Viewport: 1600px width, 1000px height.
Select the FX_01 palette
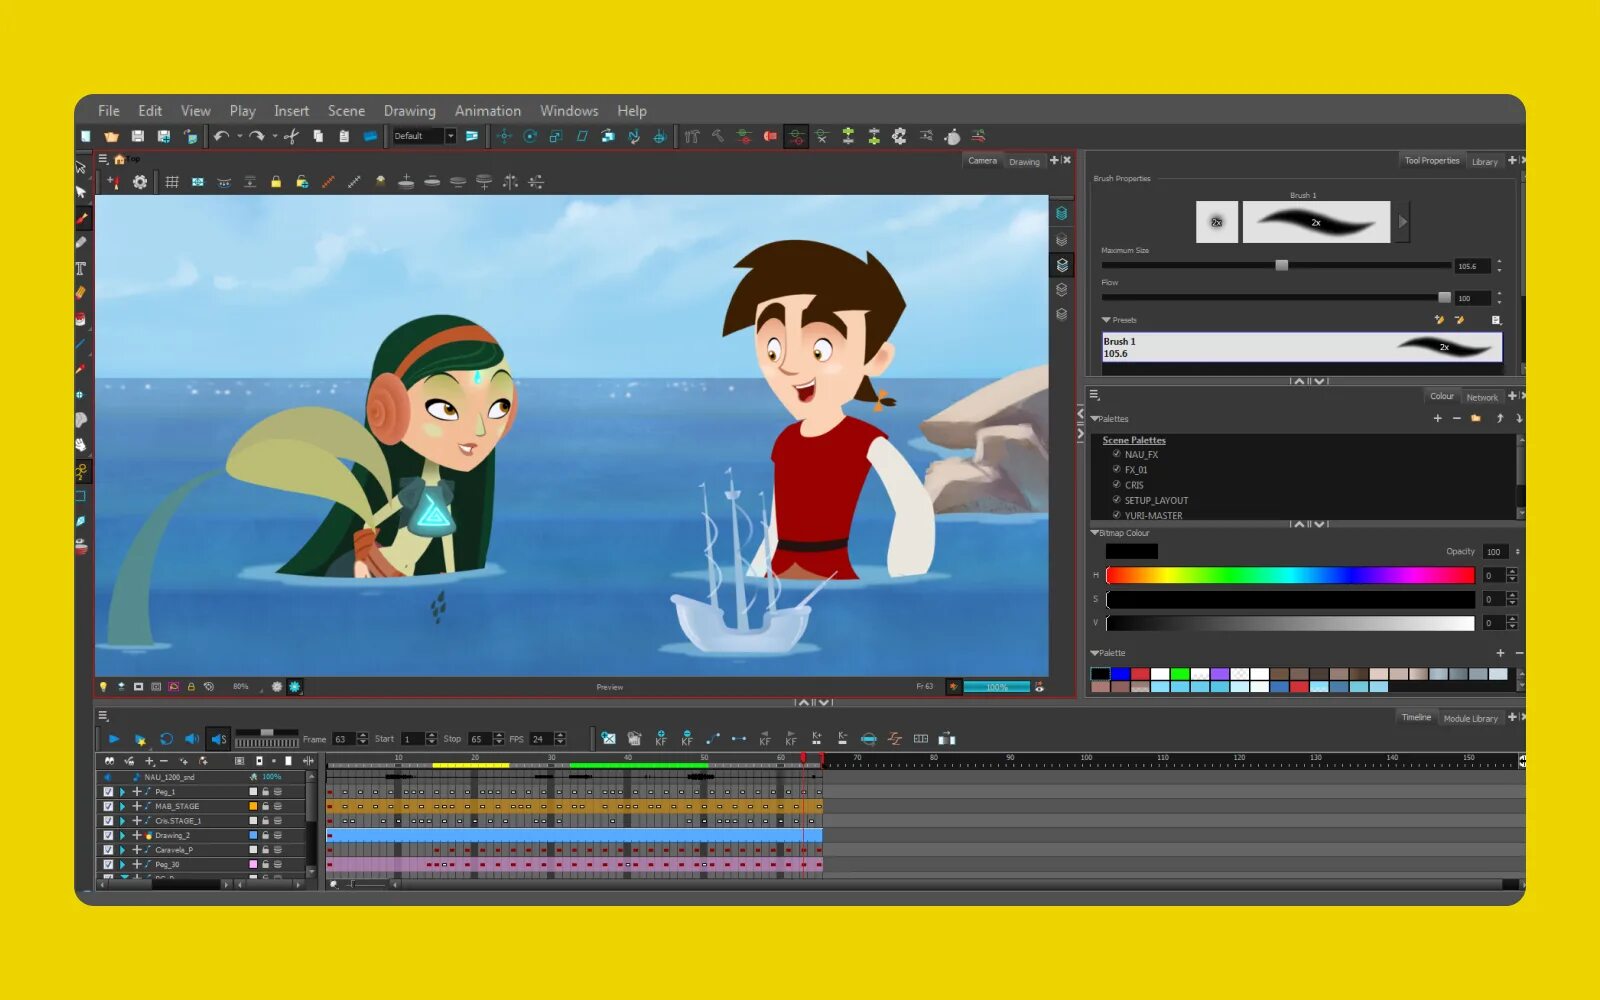1136,470
